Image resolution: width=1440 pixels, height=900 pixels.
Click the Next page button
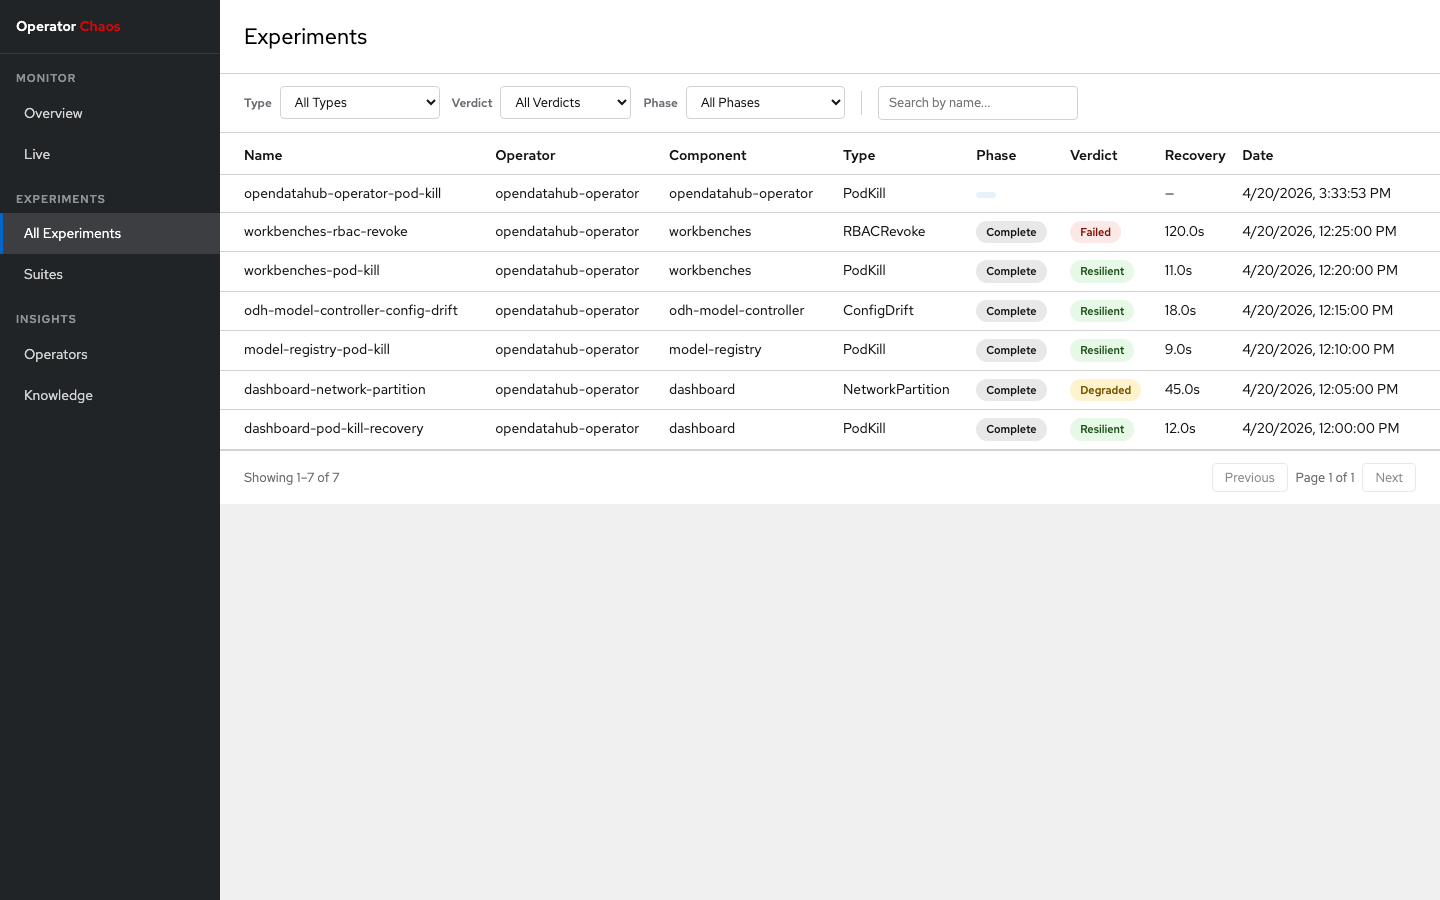tap(1388, 478)
